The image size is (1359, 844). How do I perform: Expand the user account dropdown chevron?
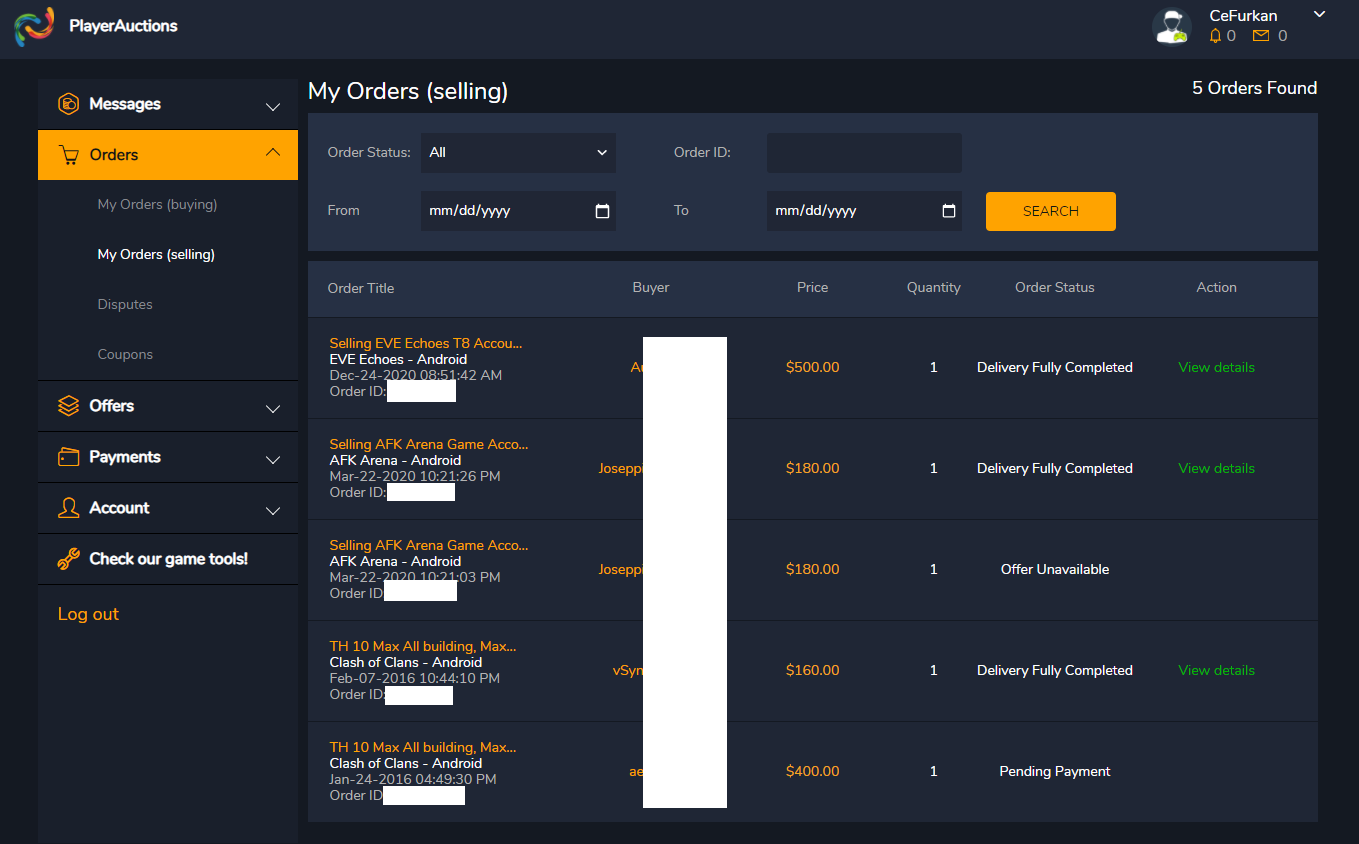click(x=1319, y=14)
